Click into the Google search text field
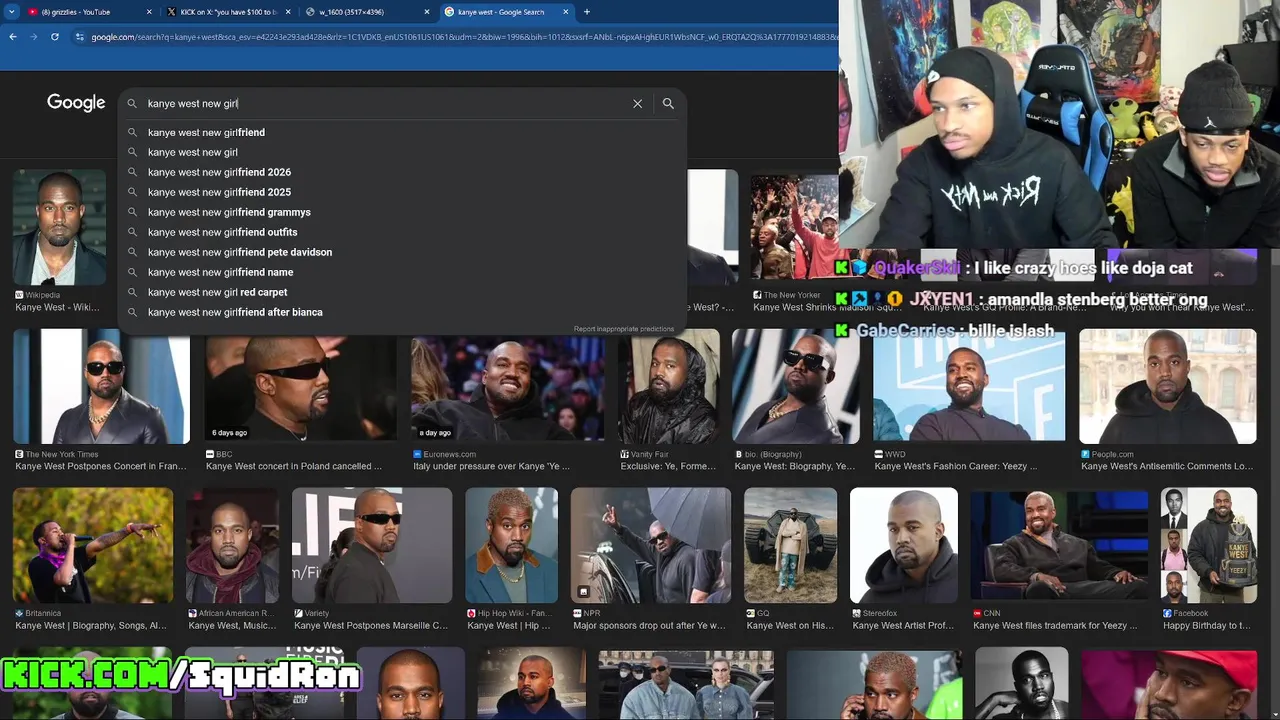The width and height of the screenshot is (1280, 720). [x=385, y=104]
